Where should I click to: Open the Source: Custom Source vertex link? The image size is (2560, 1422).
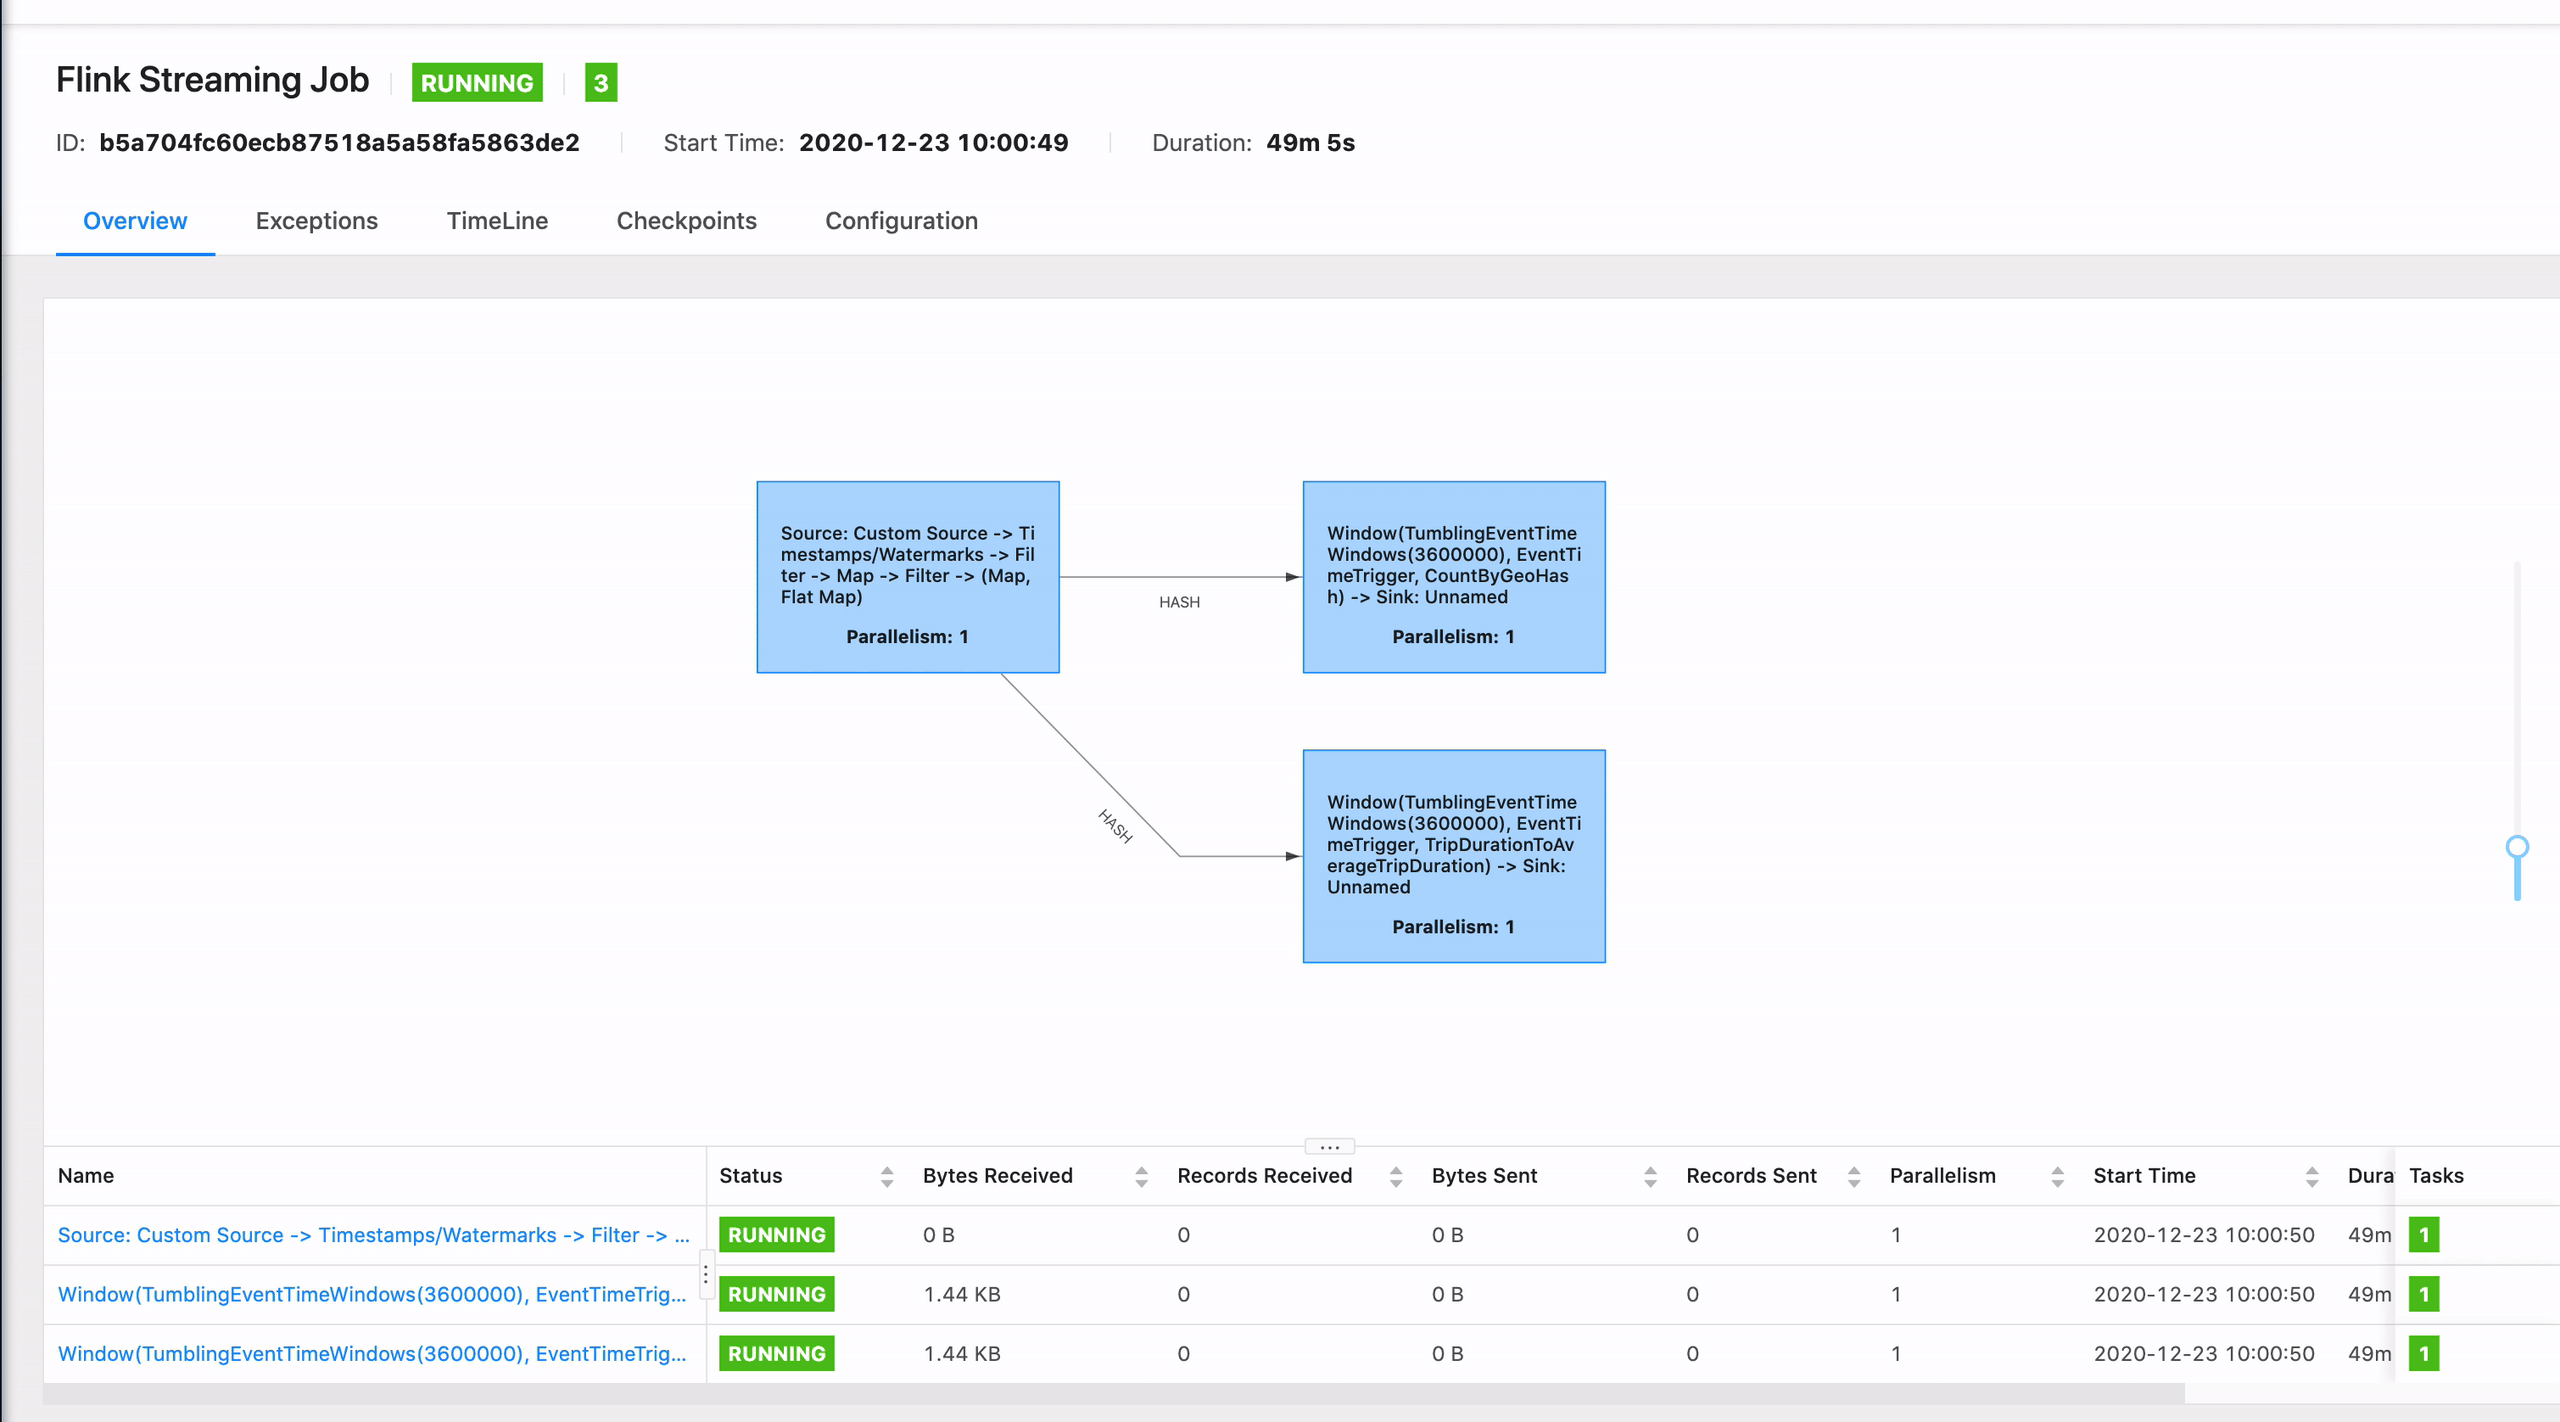373,1234
